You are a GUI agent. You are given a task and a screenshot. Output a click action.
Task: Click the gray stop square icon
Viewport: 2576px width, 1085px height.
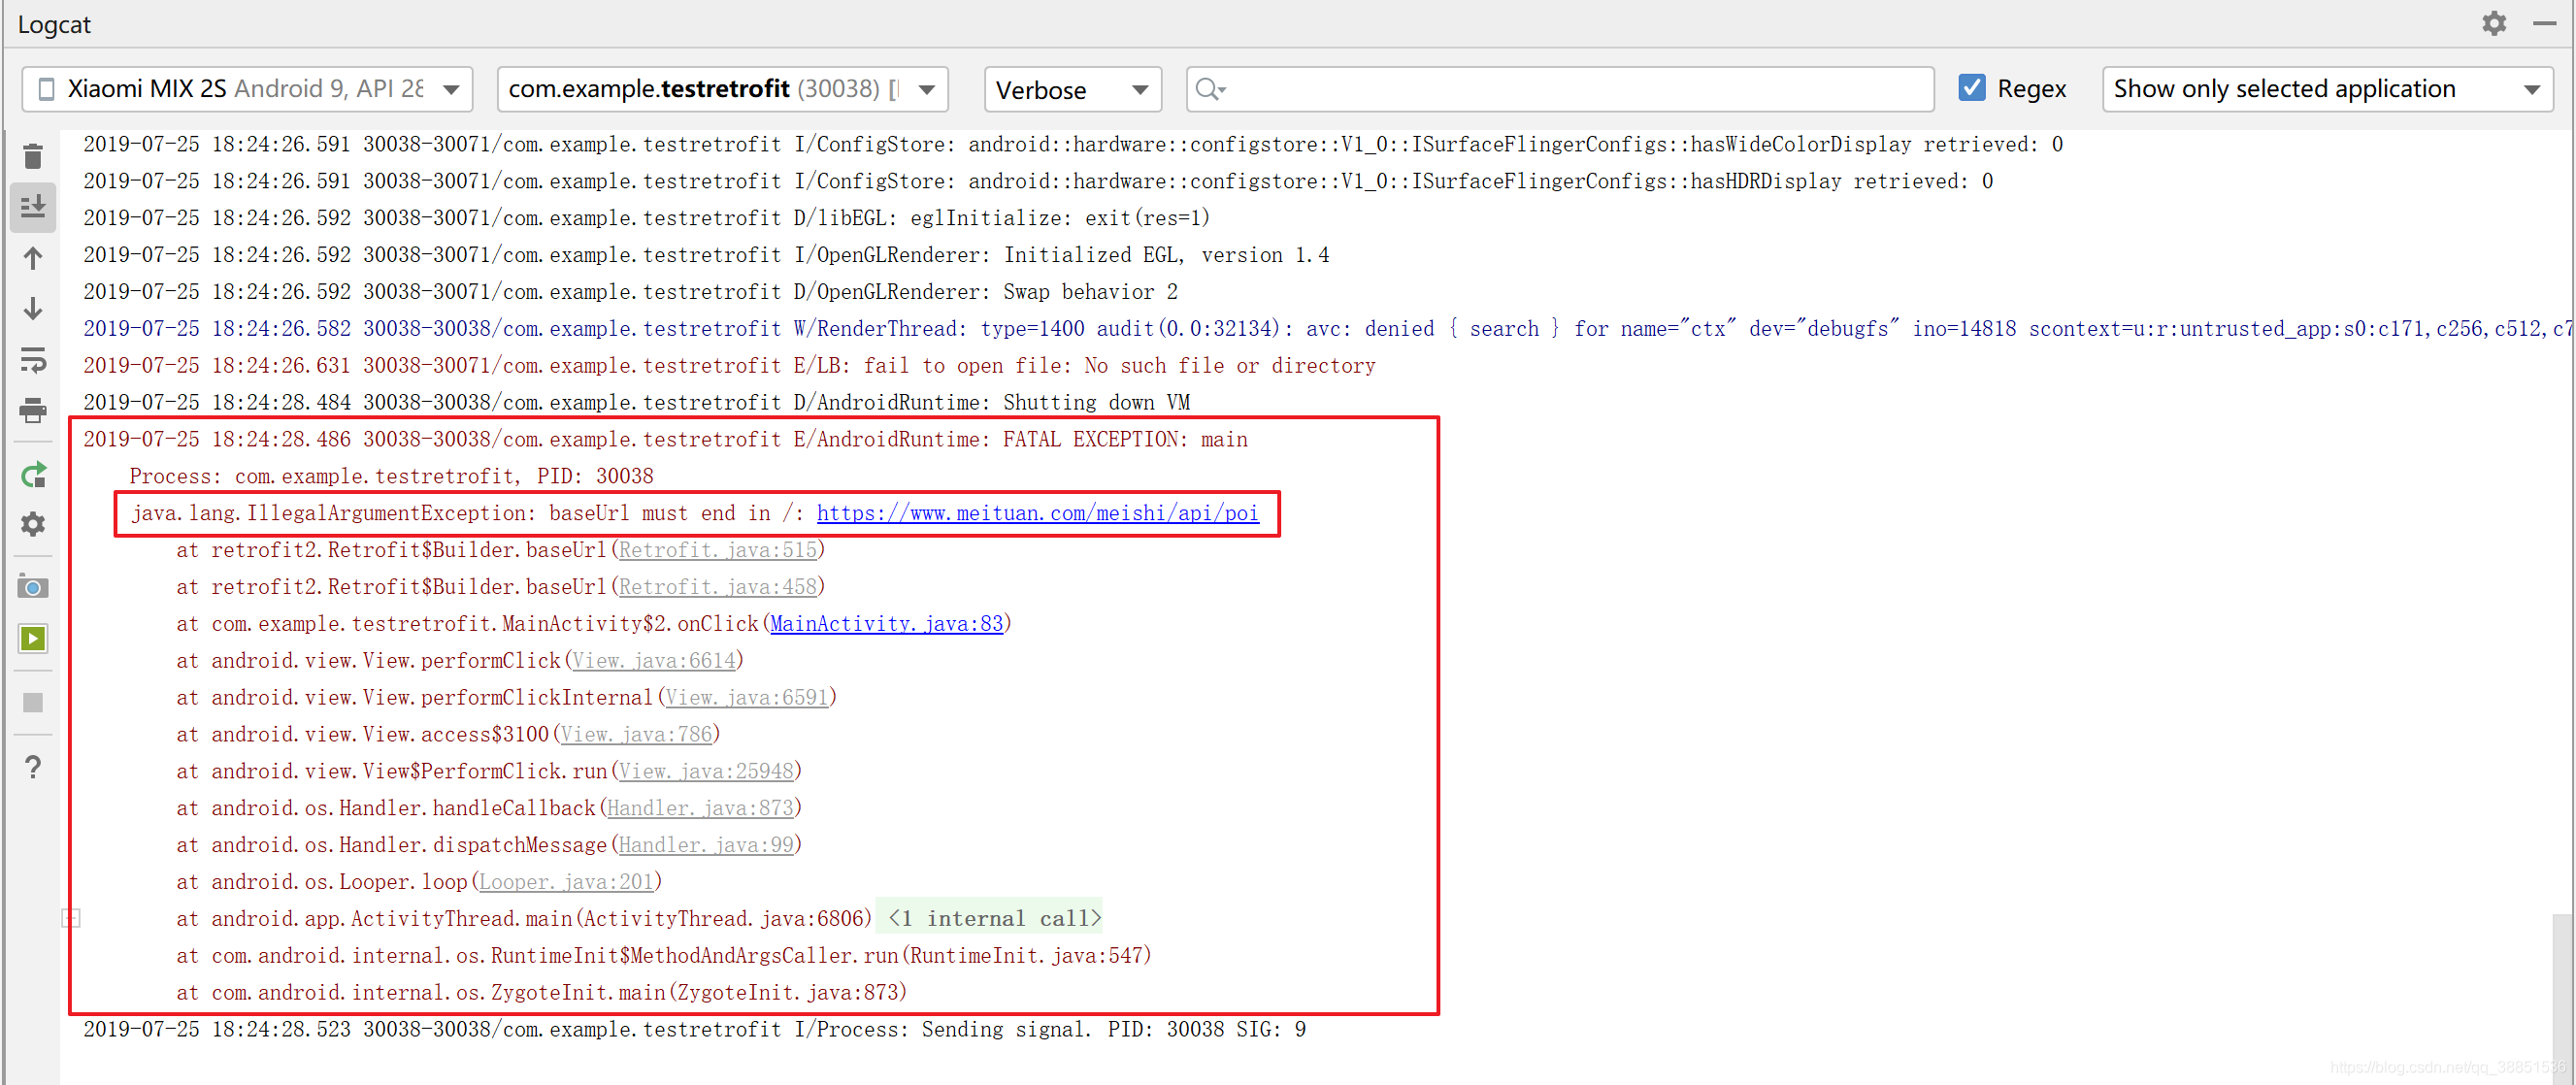(x=33, y=703)
